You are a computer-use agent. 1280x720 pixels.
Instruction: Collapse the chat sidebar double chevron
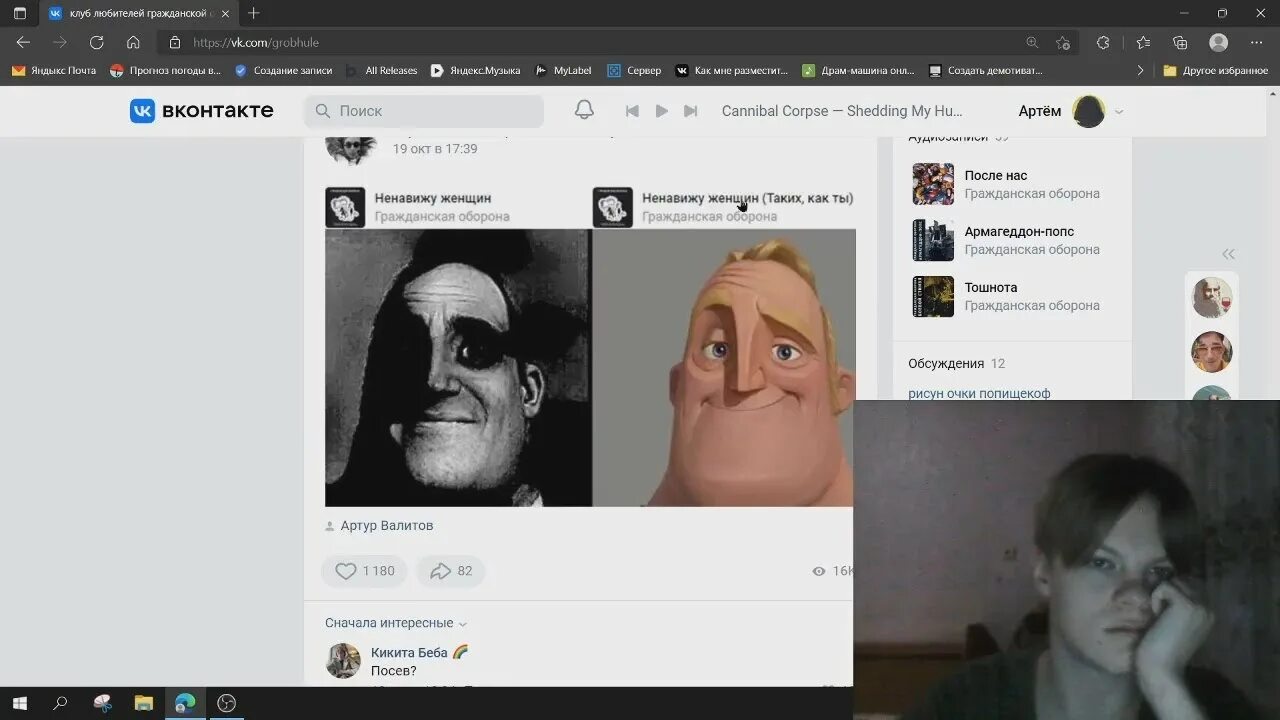pyautogui.click(x=1228, y=254)
